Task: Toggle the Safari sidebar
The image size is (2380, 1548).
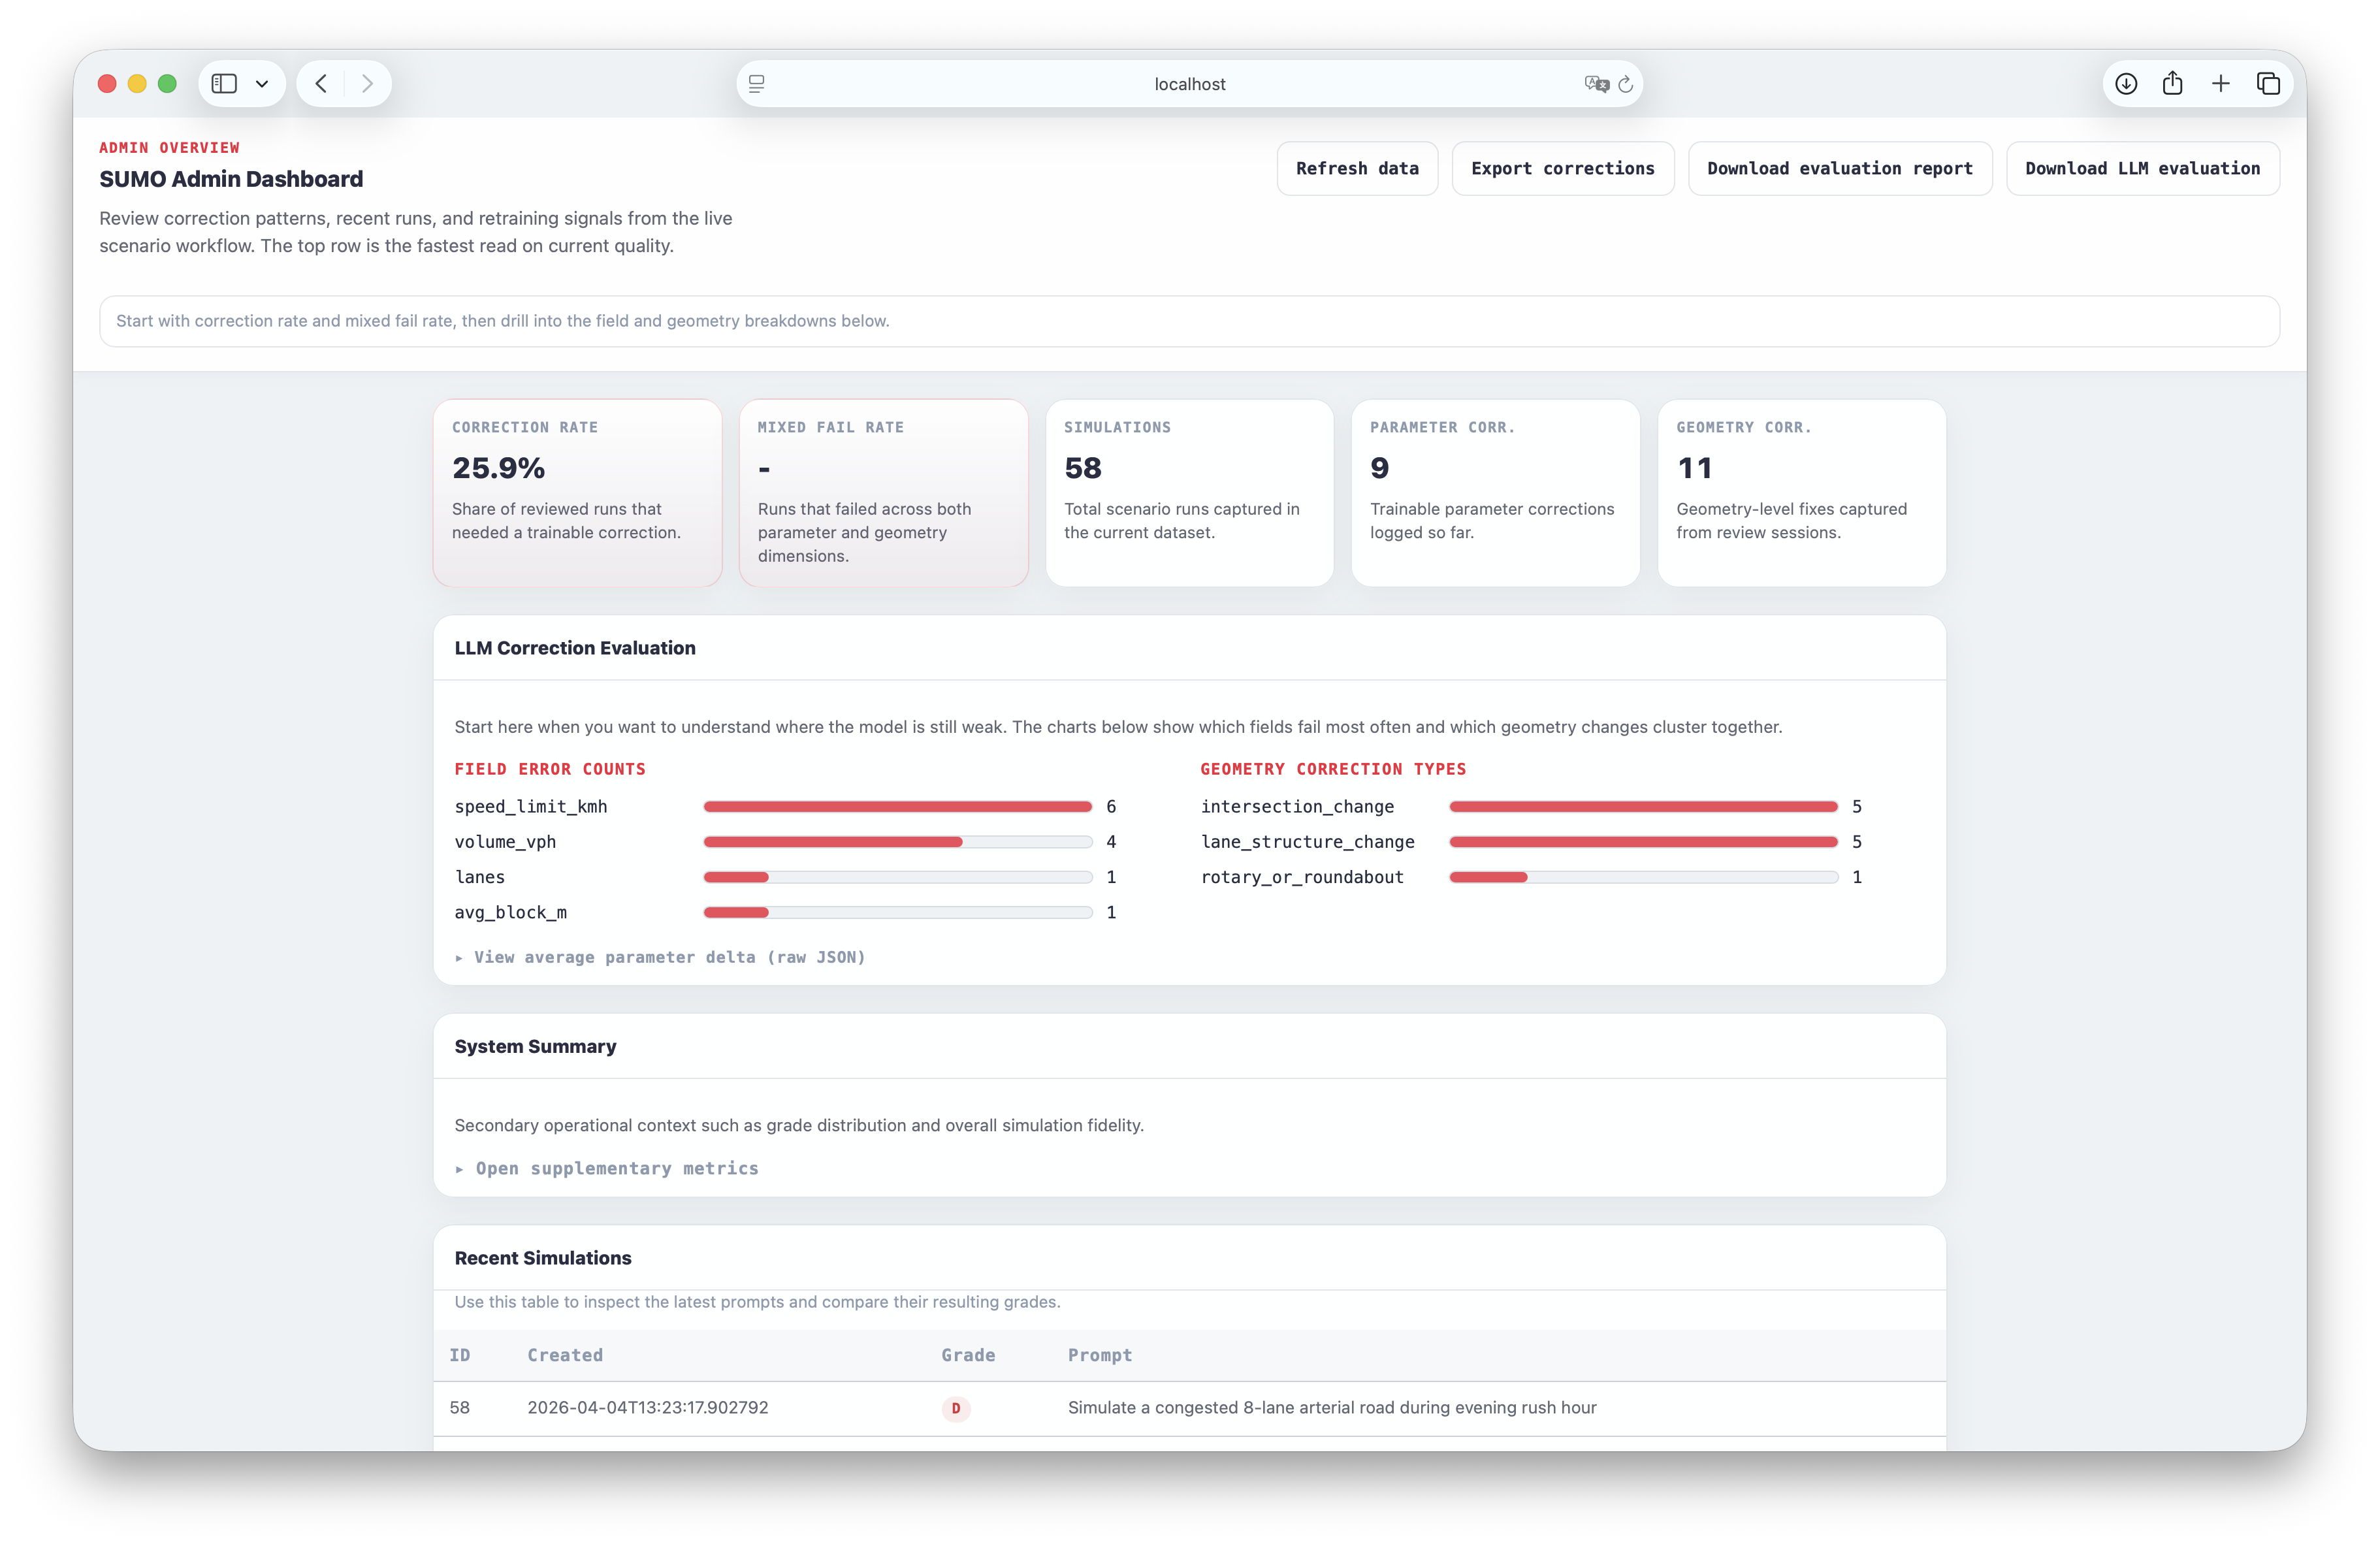Action: pyautogui.click(x=223, y=83)
